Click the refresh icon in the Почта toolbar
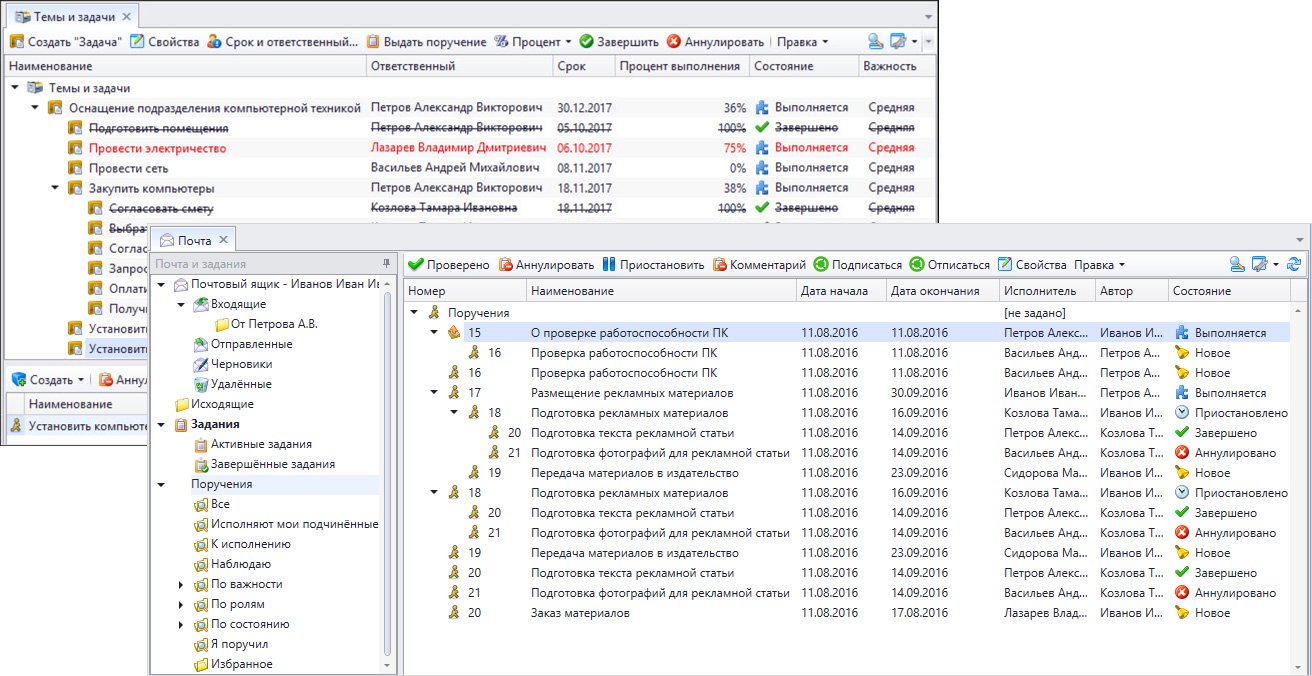Image resolution: width=1312 pixels, height=676 pixels. [1294, 265]
